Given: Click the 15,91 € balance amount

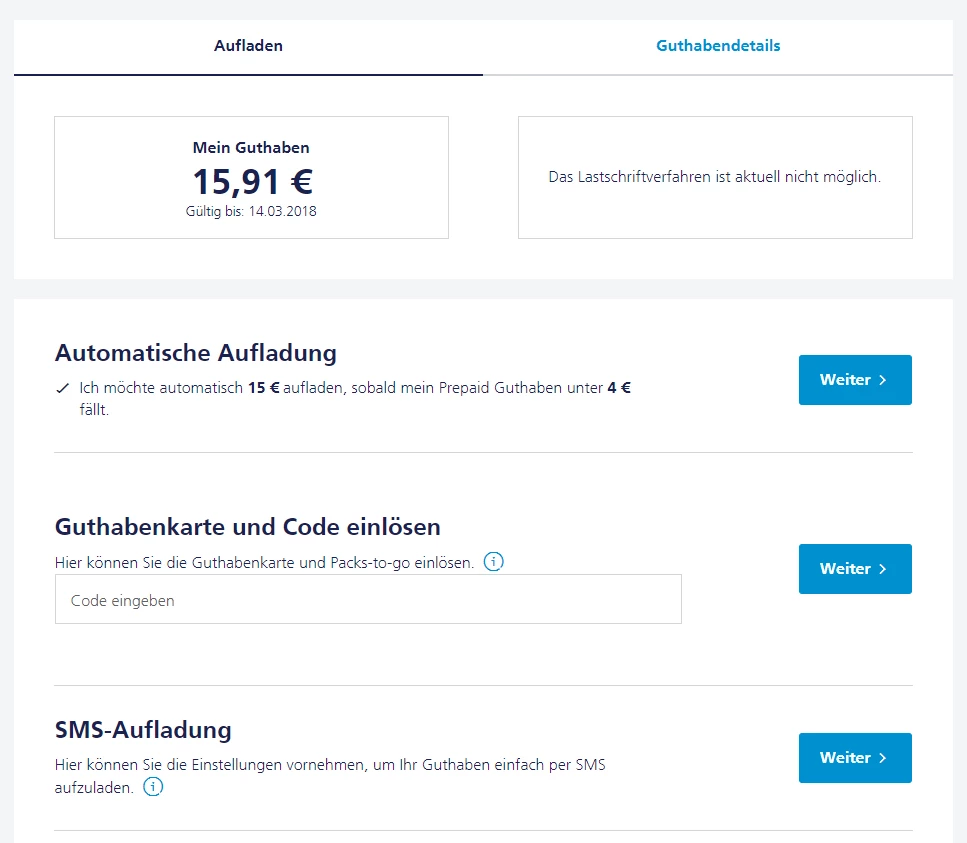Looking at the screenshot, I should 252,181.
